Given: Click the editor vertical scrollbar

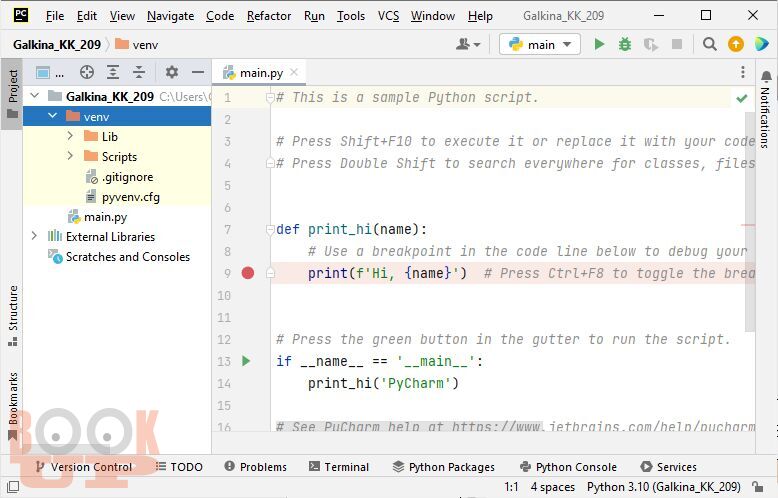Looking at the screenshot, I should [750, 222].
